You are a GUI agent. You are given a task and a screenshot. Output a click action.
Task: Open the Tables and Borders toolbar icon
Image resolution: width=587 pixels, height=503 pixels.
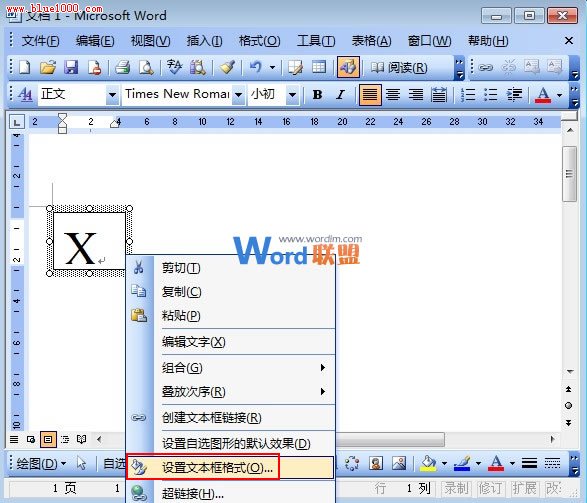(295, 67)
